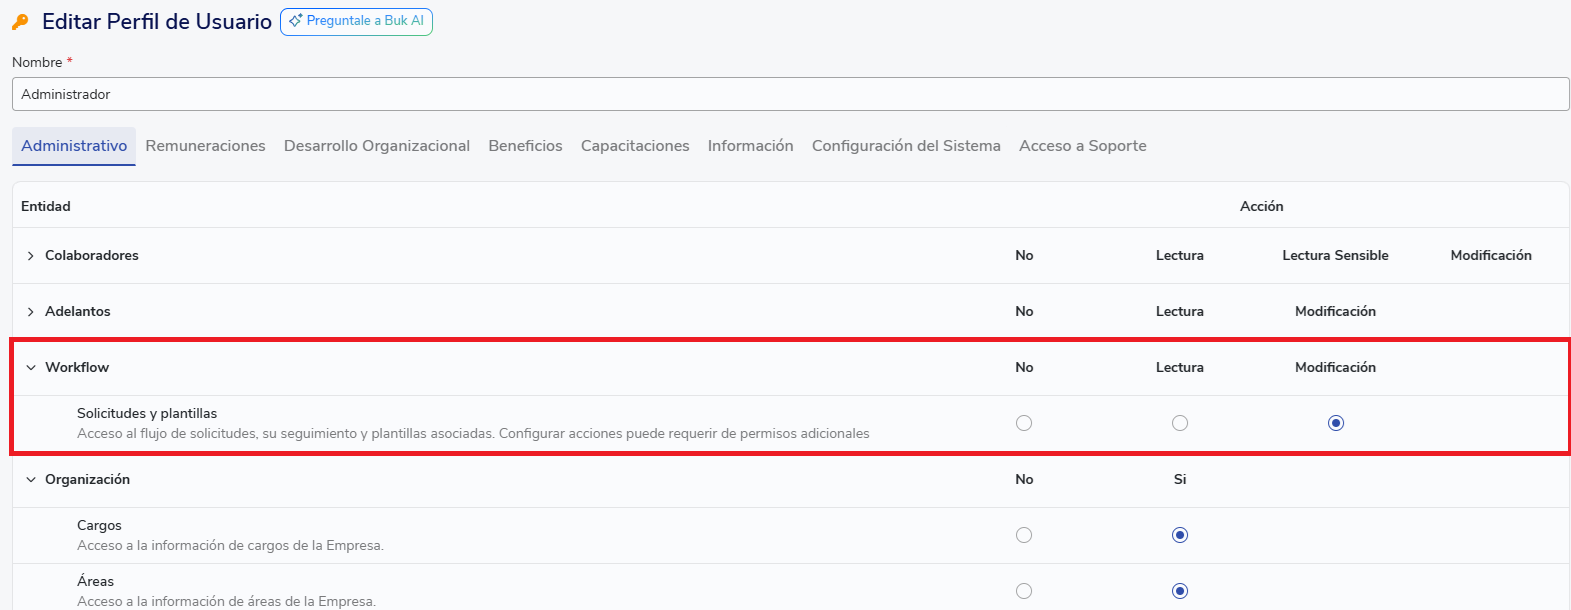Image resolution: width=1571 pixels, height=610 pixels.
Task: Collapse the Organización section chevron
Action: [x=31, y=480]
